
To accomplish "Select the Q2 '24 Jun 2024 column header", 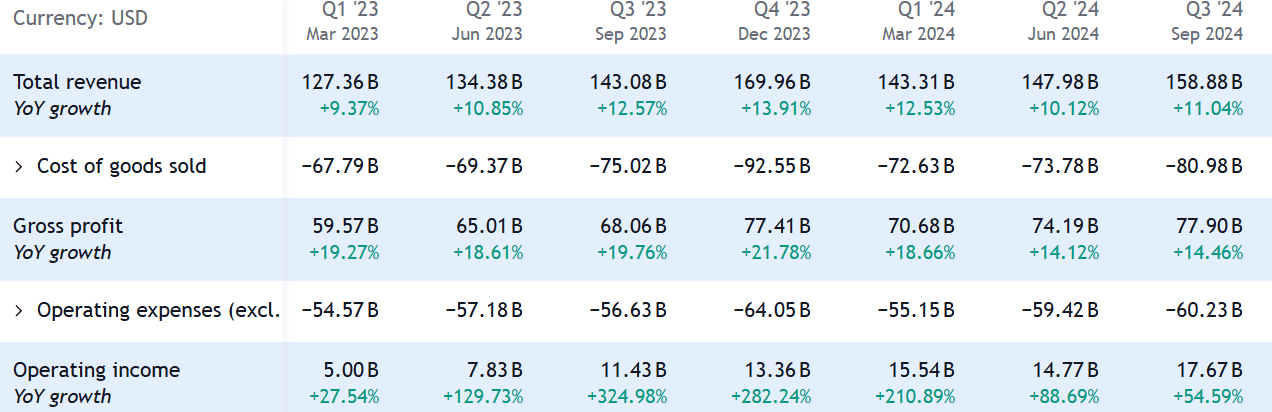I will click(x=1063, y=22).
